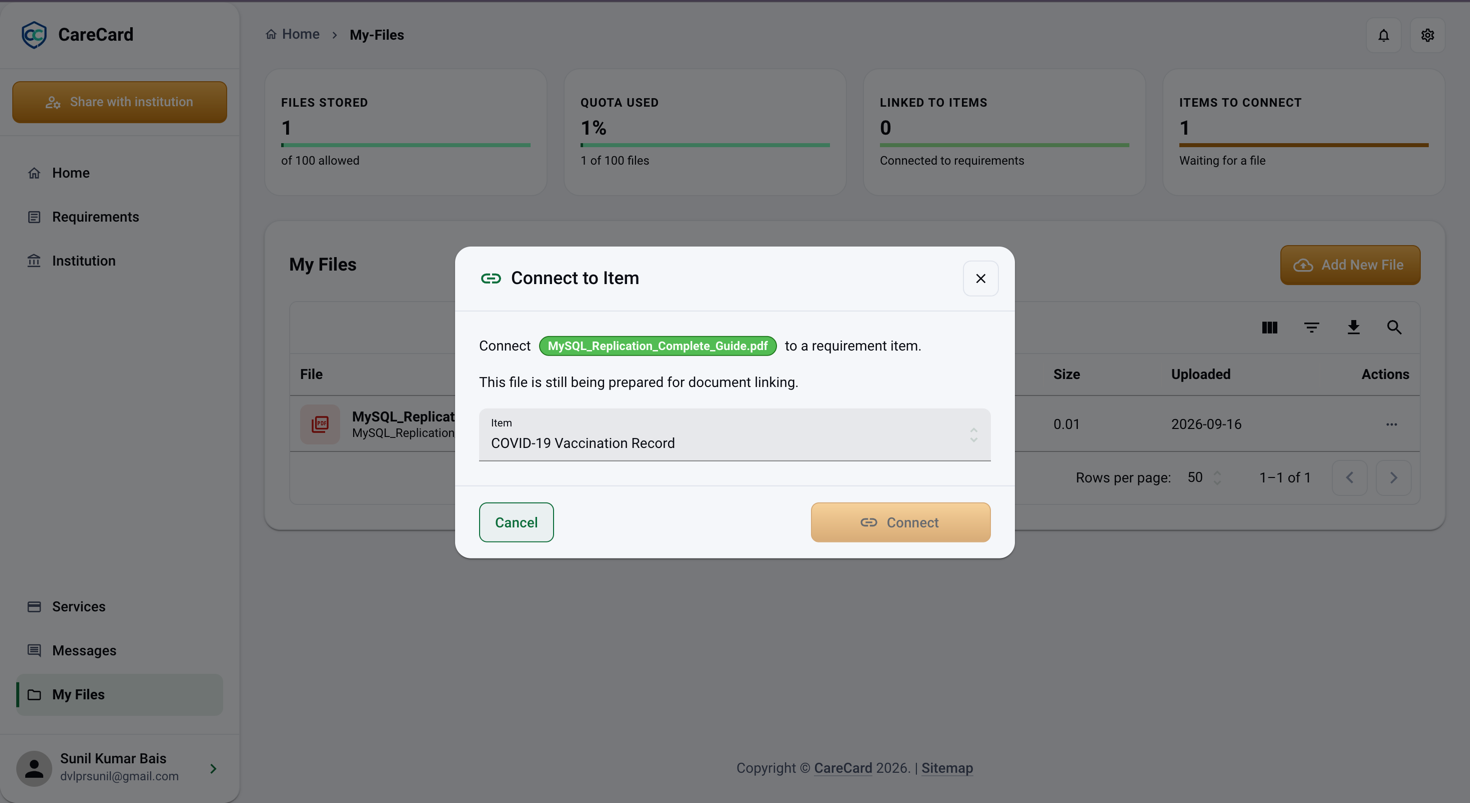The image size is (1470, 803).
Task: Go to previous page arrow
Action: [x=1350, y=478]
